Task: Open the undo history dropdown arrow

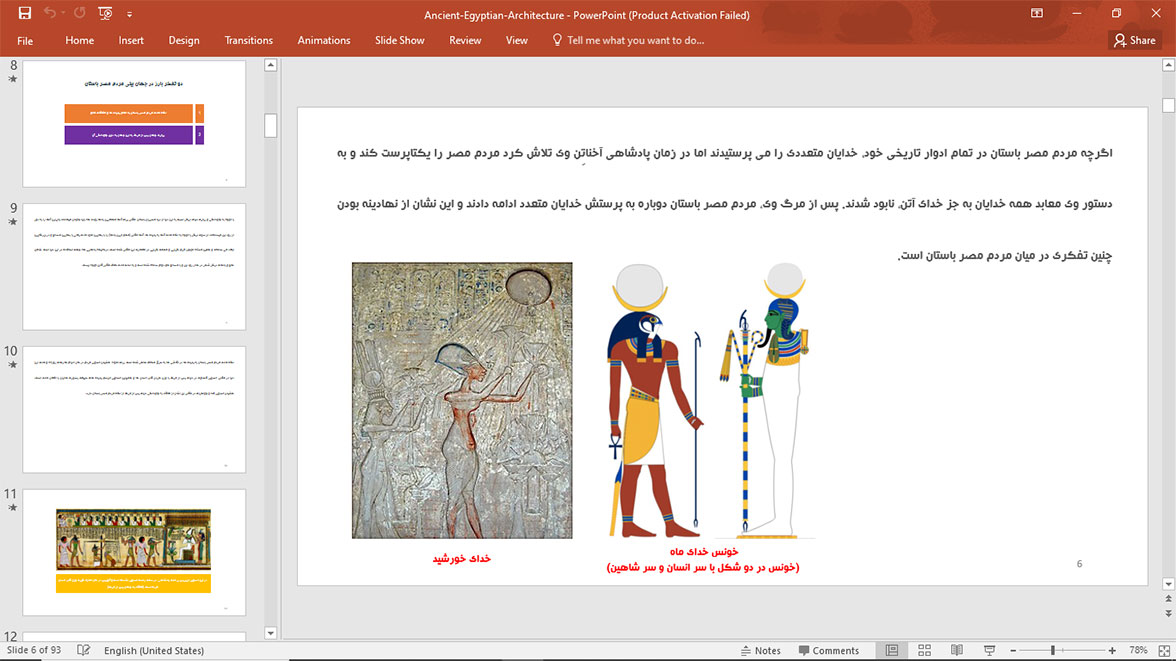Action: tap(63, 14)
